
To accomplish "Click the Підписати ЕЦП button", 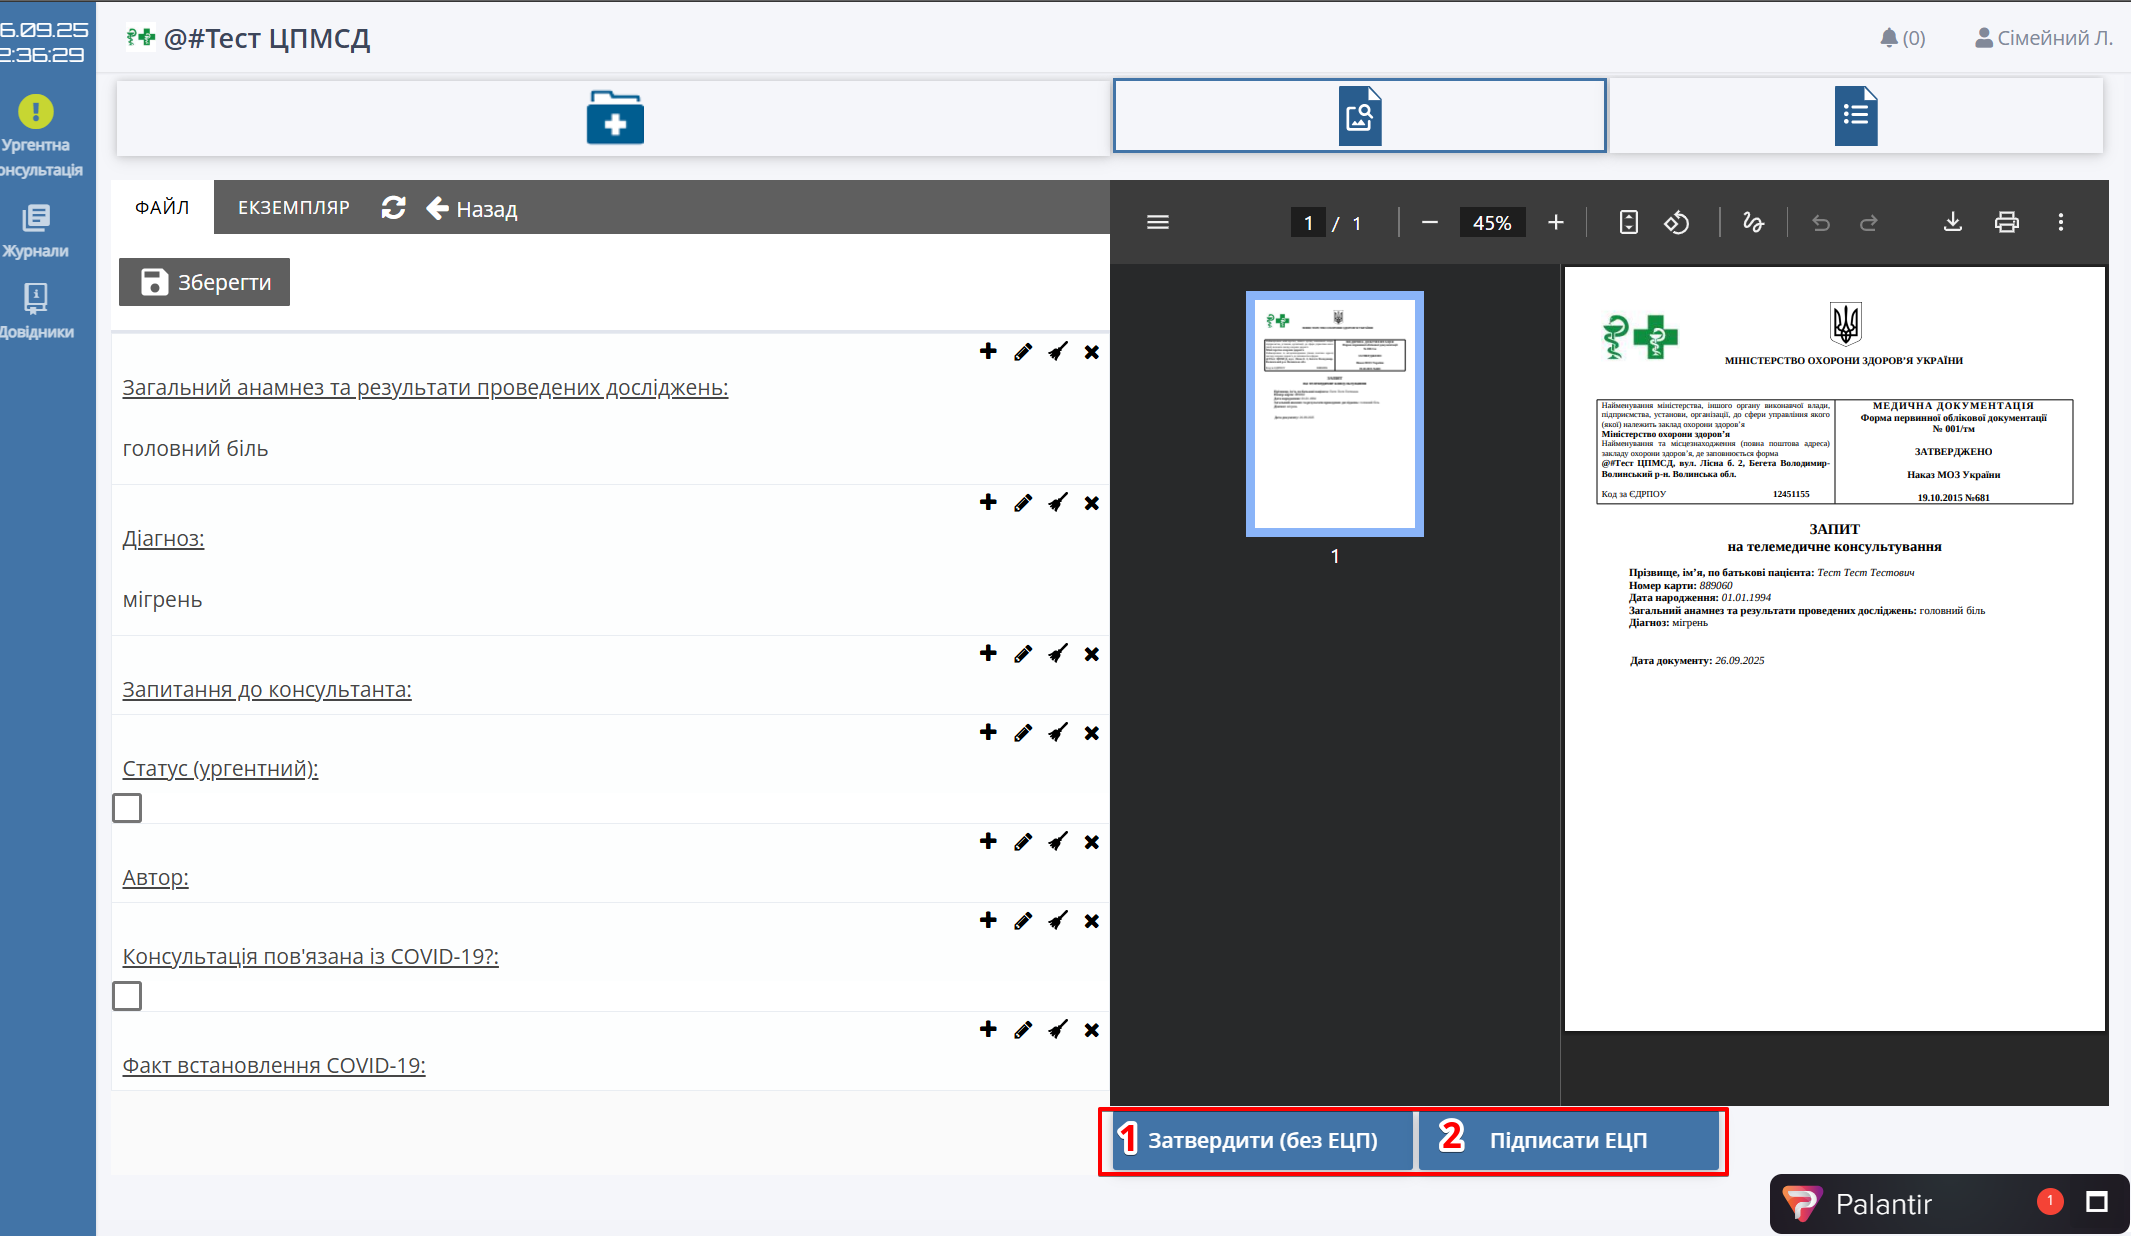I will 1567,1140.
